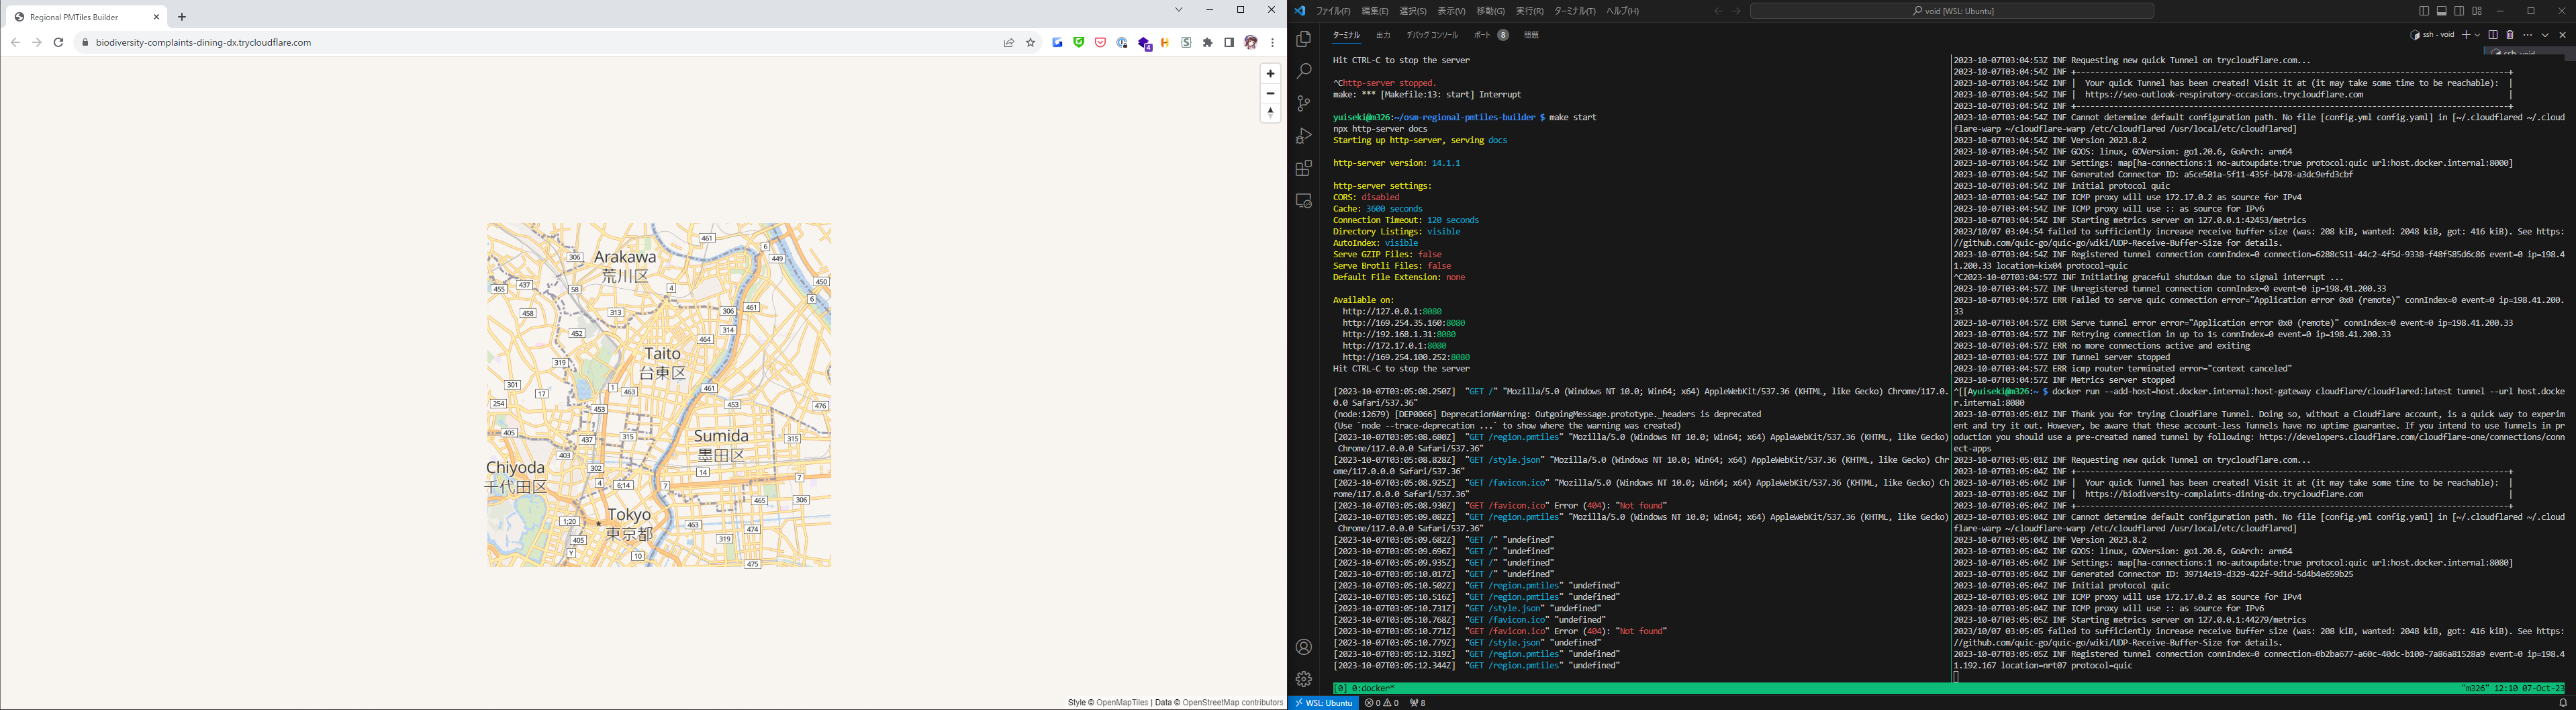Click the Tokyo map tile thumbnail

pos(659,395)
